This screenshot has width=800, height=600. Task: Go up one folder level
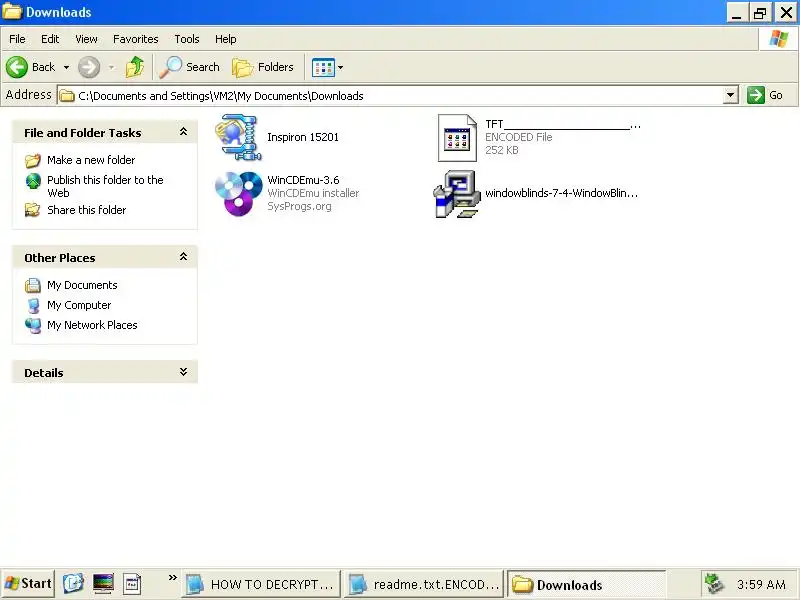pos(135,67)
